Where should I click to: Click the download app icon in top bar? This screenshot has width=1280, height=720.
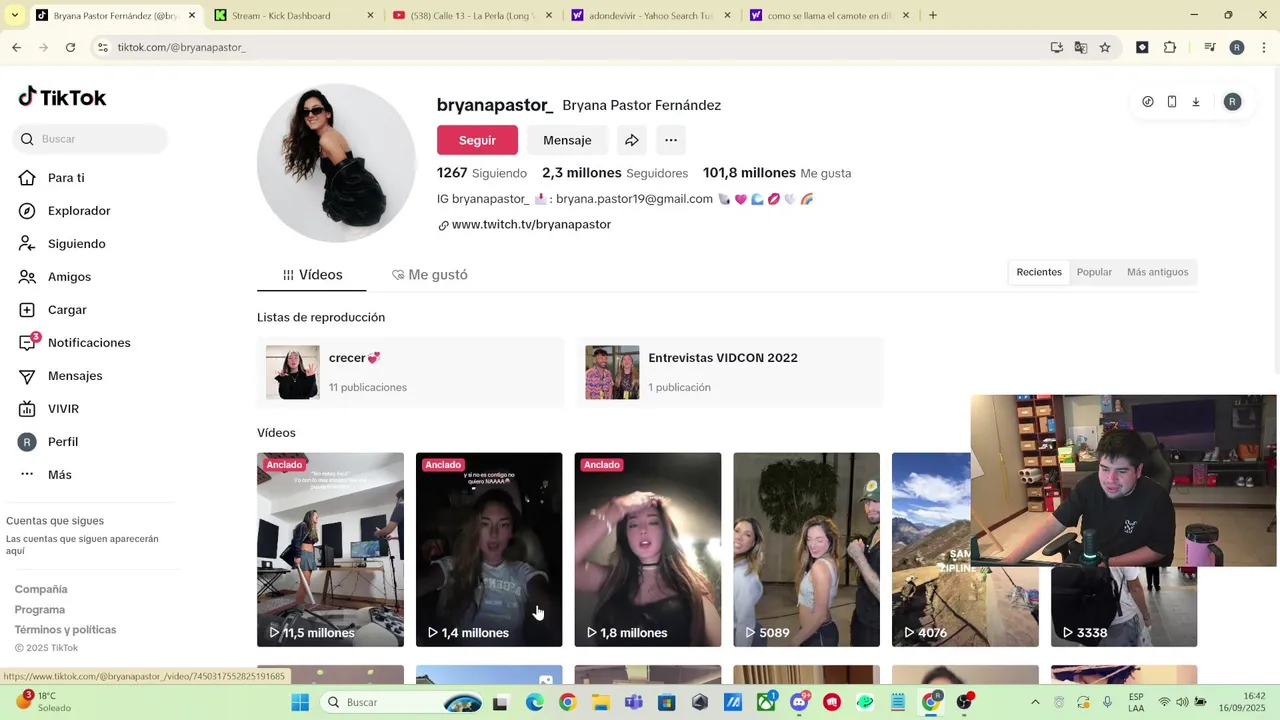(1196, 102)
